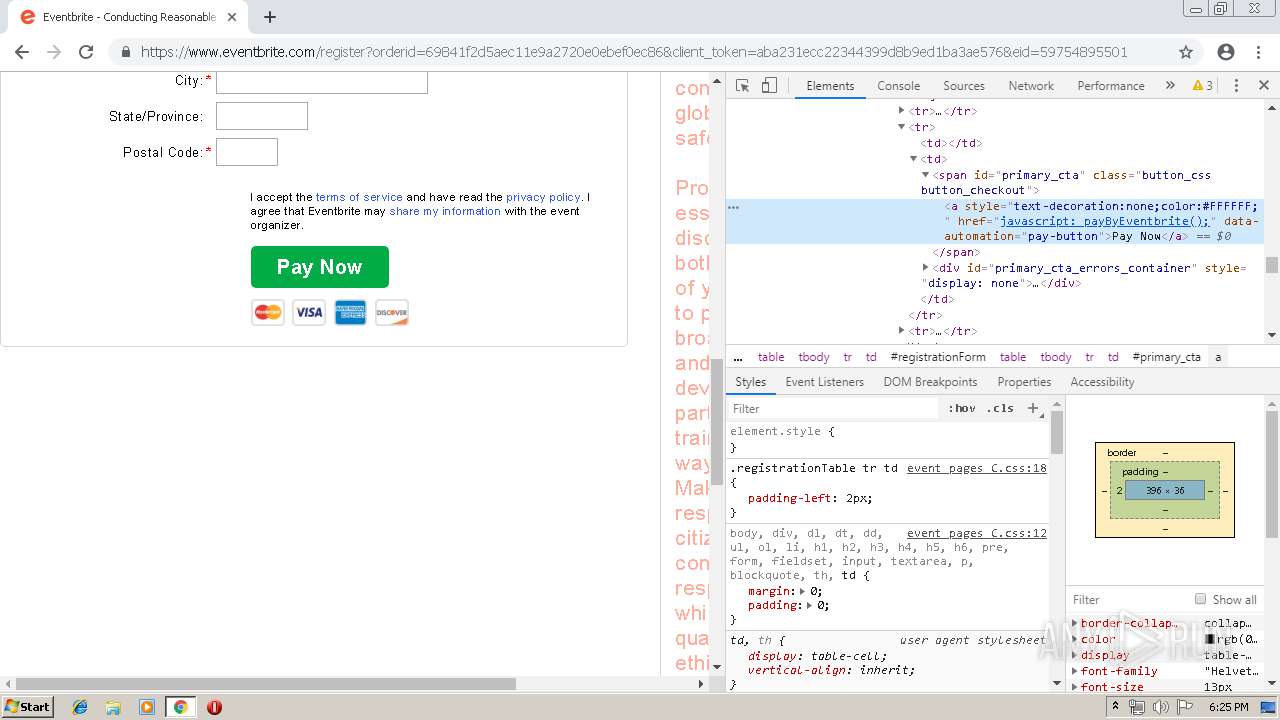The width and height of the screenshot is (1280, 720).
Task: Click the browser back arrow
Action: [22, 52]
